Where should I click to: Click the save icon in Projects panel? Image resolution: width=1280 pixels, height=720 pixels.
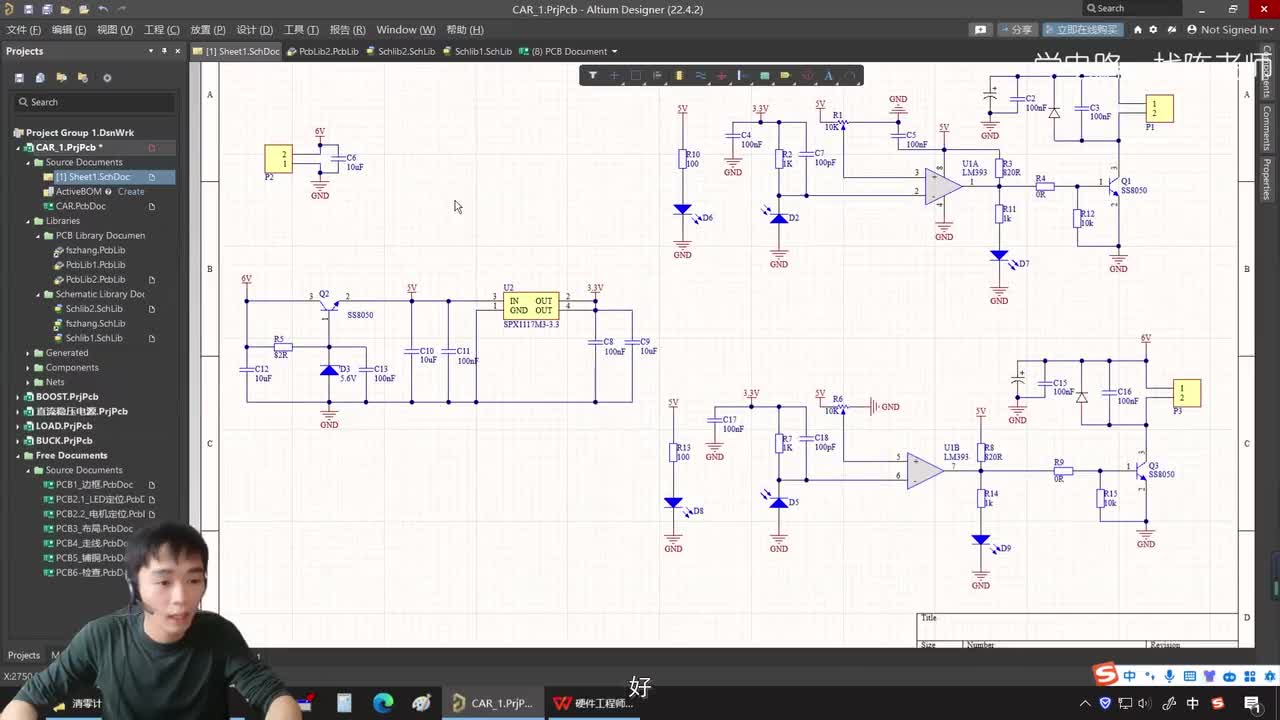click(x=19, y=77)
